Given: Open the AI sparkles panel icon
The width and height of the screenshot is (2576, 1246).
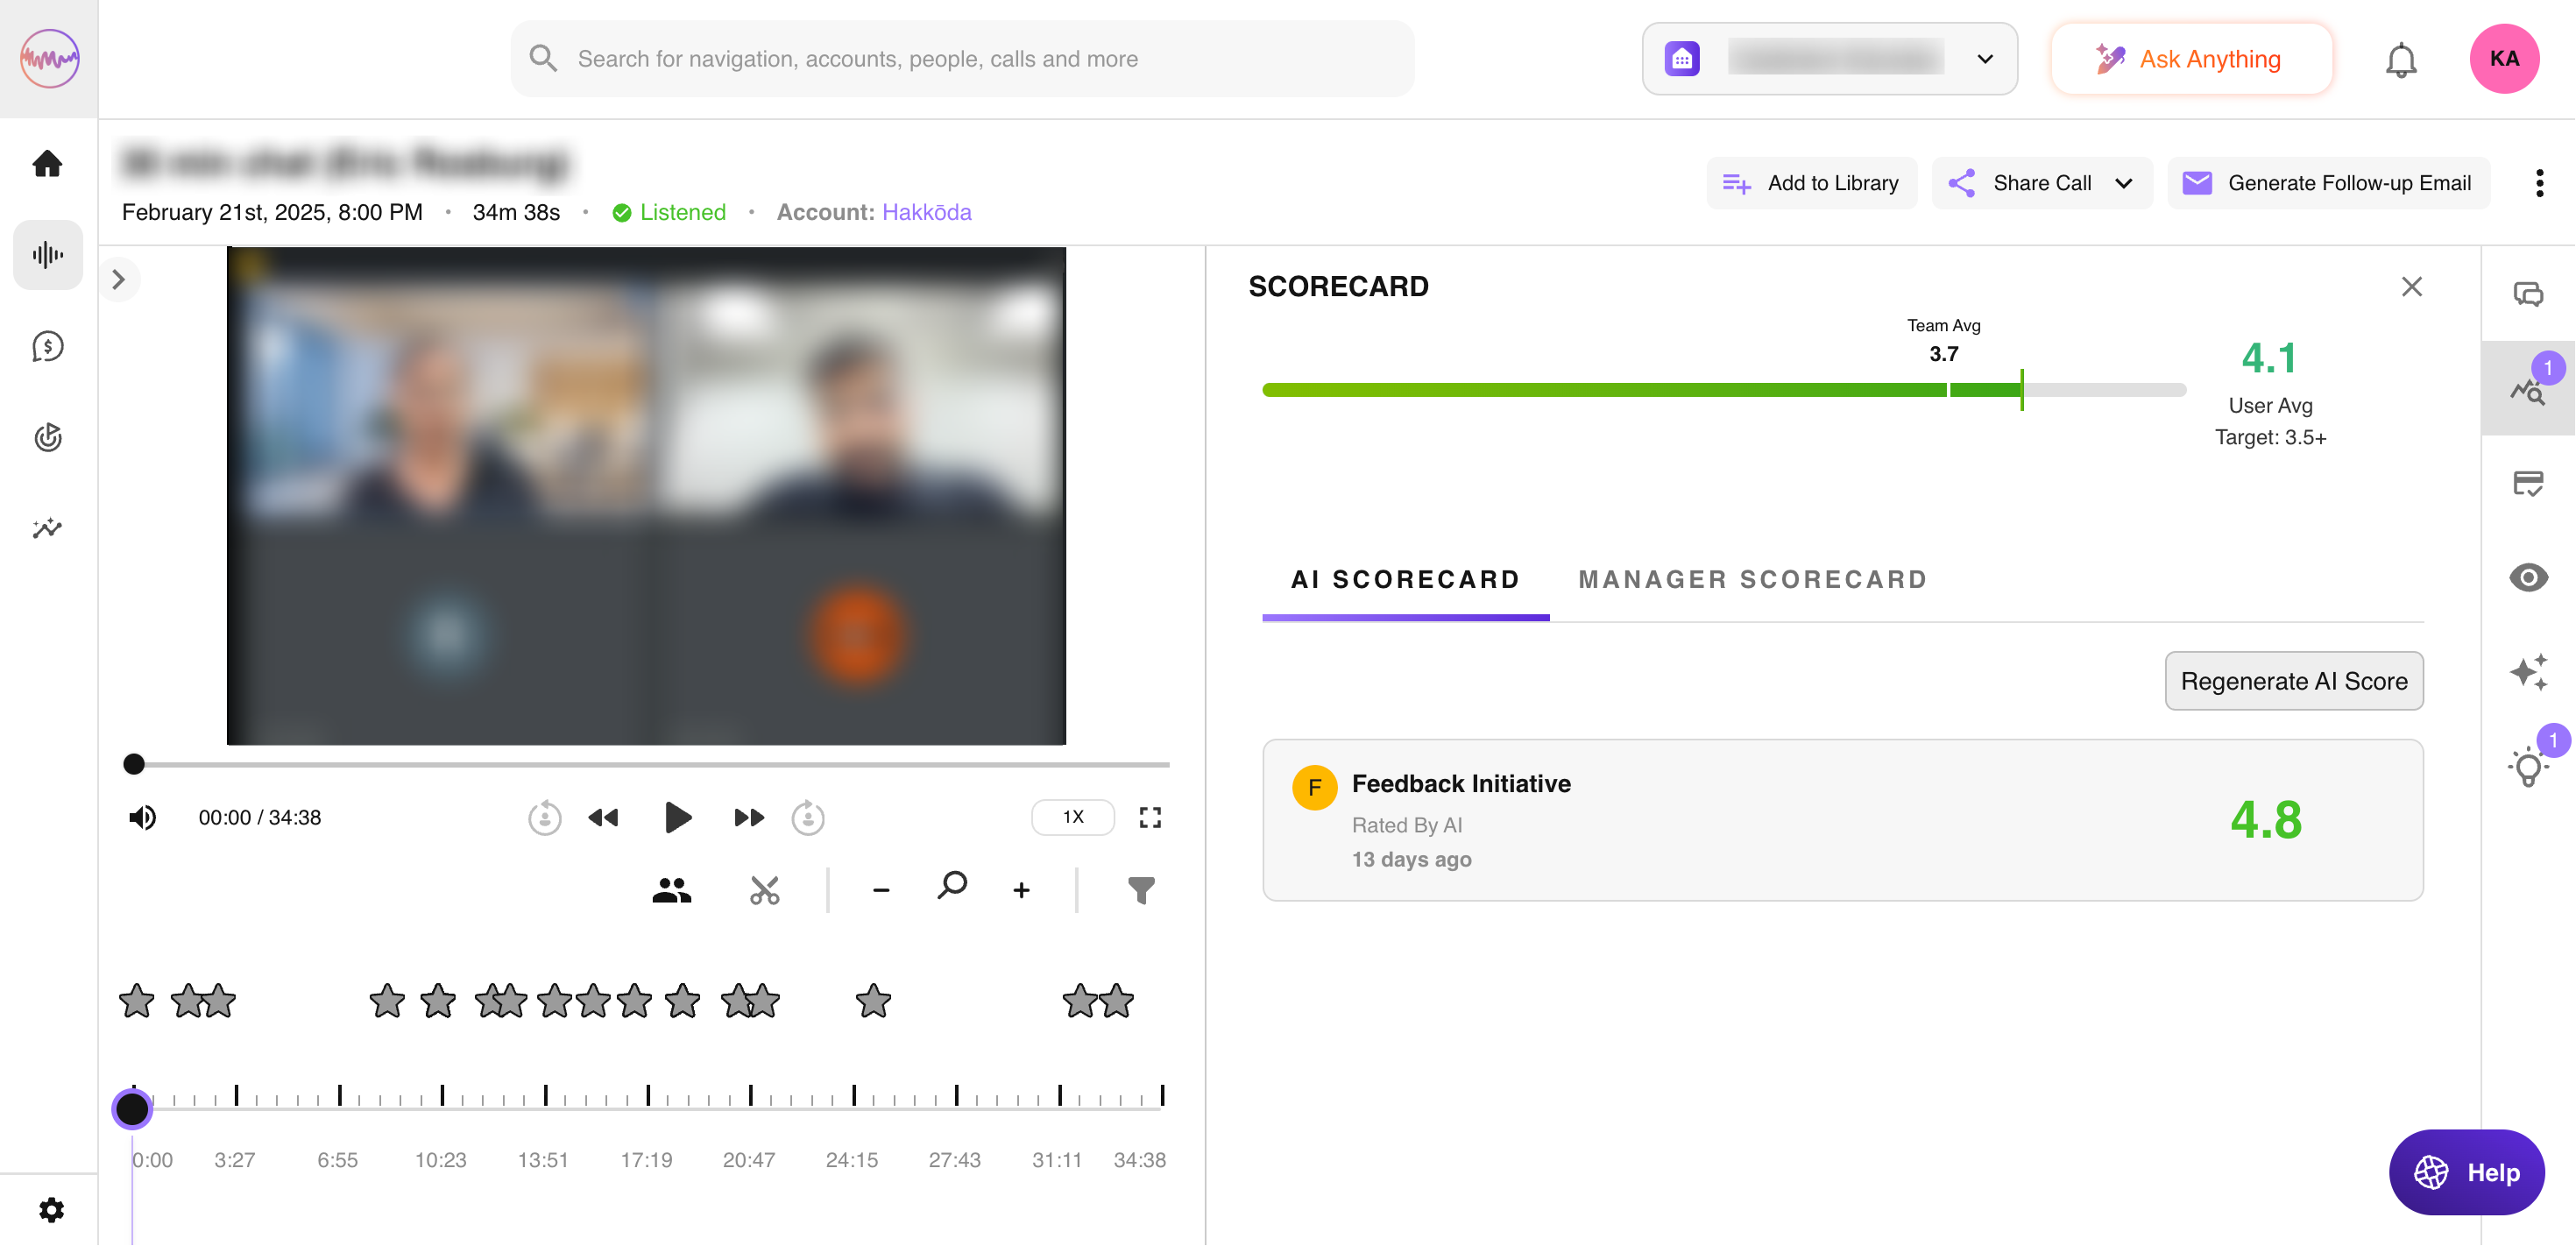Looking at the screenshot, I should 2527,671.
